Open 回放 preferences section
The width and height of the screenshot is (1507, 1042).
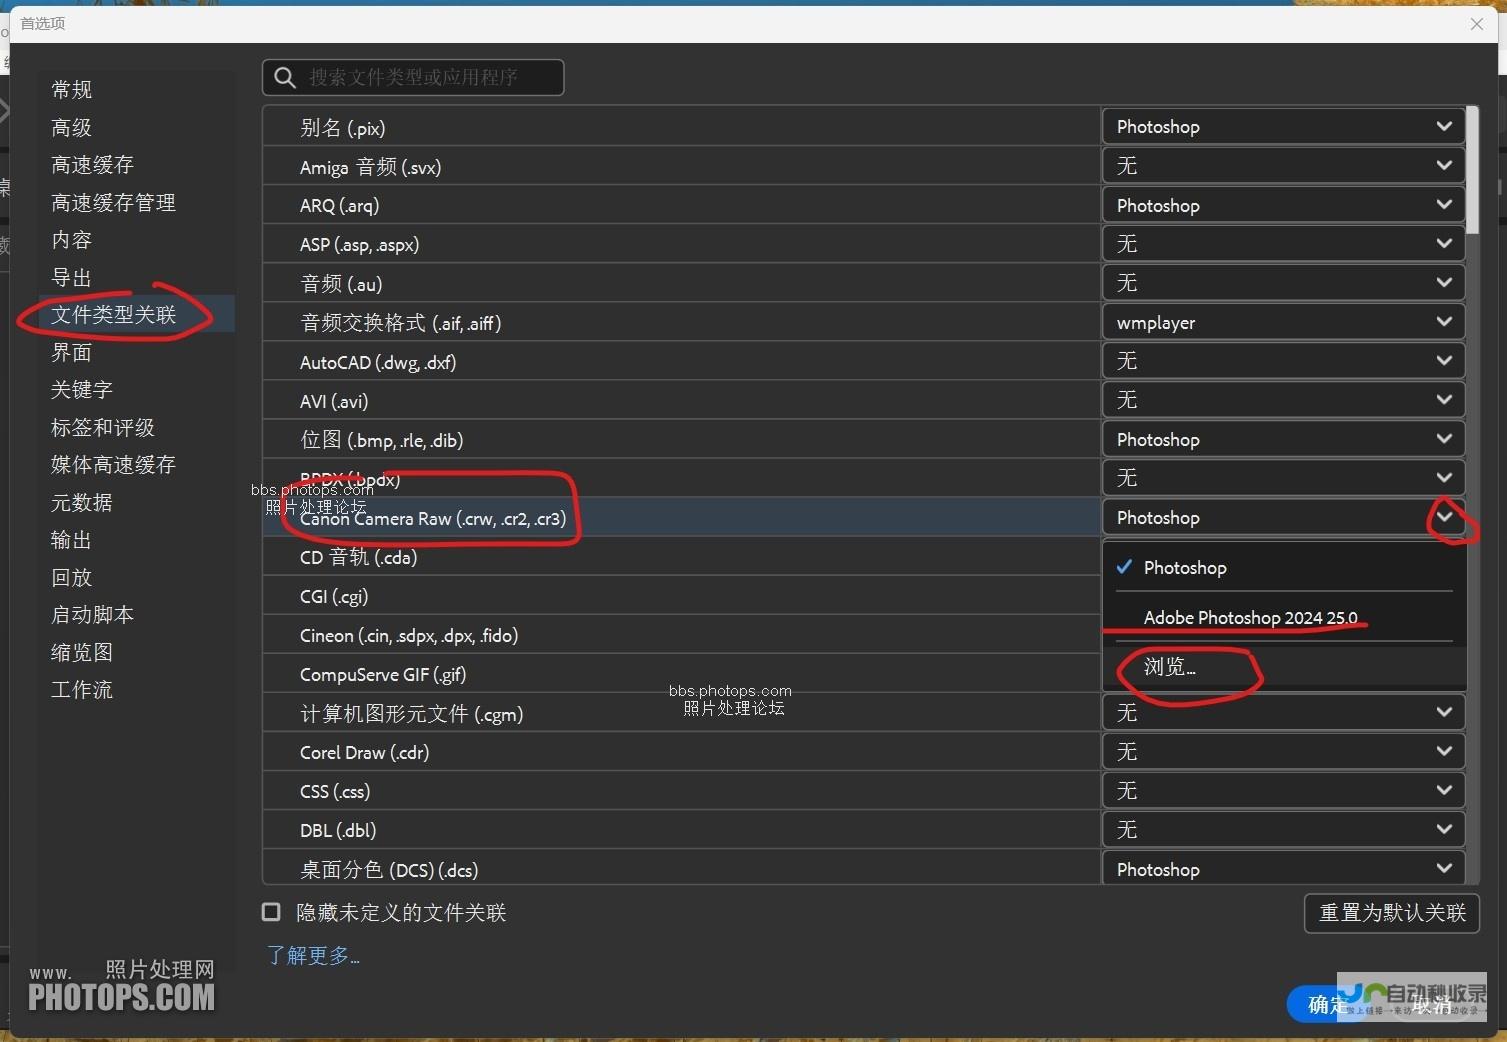click(x=72, y=577)
